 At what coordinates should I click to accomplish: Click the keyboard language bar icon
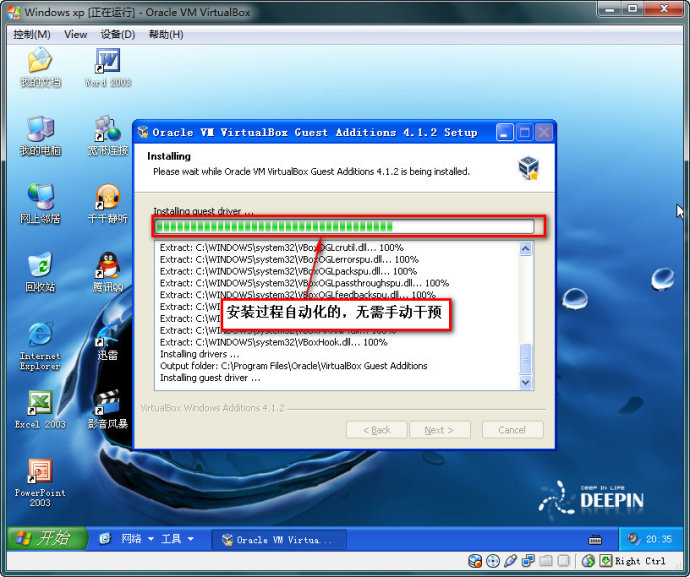(x=595, y=539)
